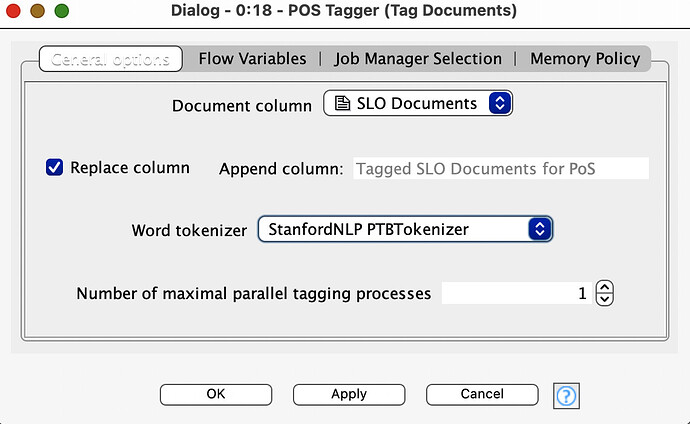Open the Document column dropdown
Viewport: 690px width, 424px height.
pos(418,103)
